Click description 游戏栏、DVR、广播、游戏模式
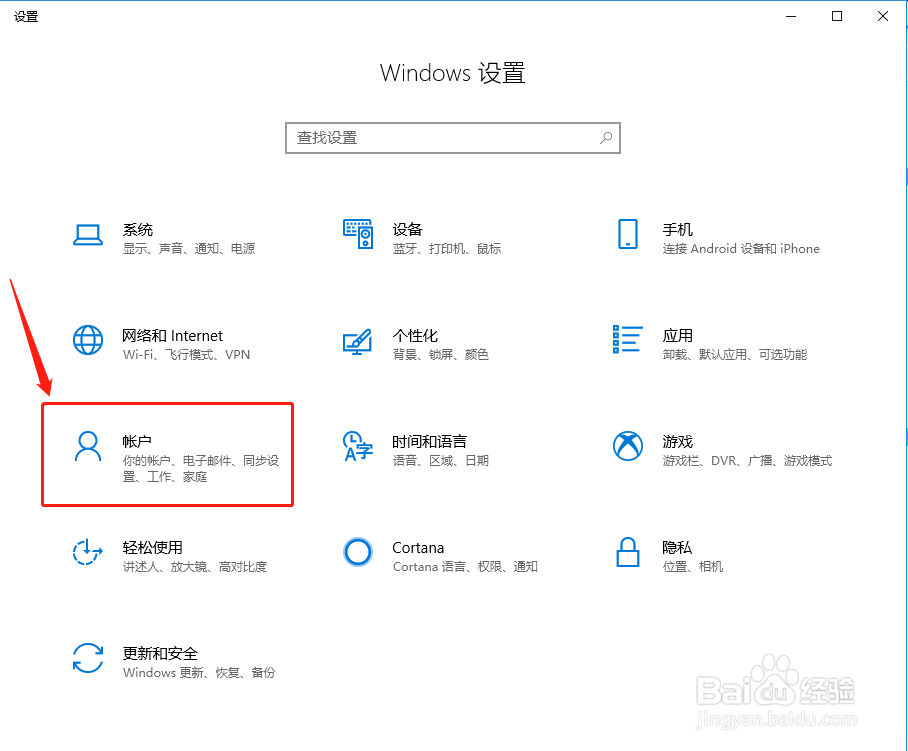The width and height of the screenshot is (908, 751). pos(748,461)
